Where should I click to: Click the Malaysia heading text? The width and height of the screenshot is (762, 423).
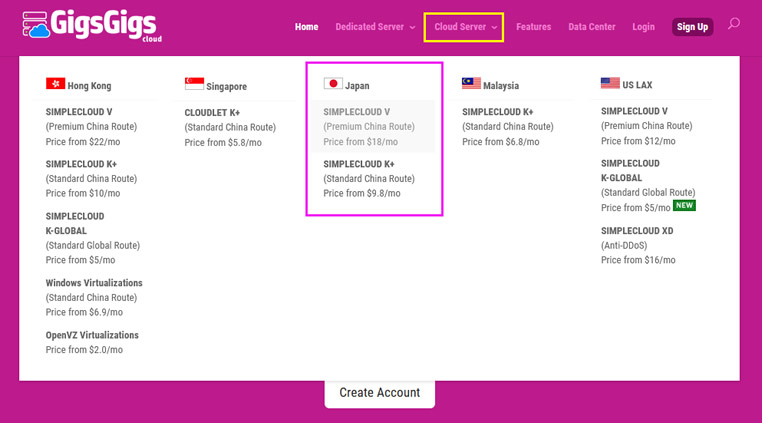501,86
